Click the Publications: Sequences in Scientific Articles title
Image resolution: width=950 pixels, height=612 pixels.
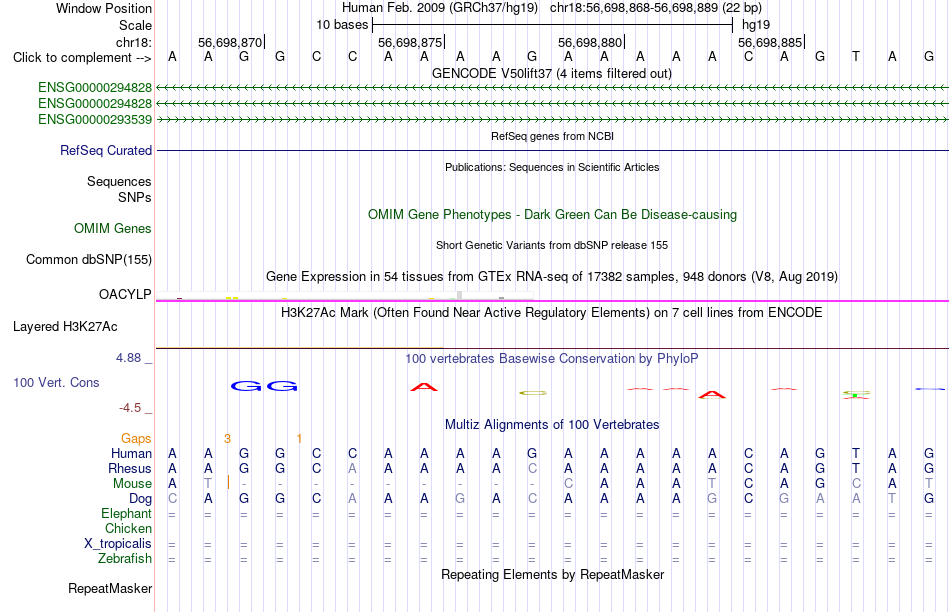coord(552,167)
